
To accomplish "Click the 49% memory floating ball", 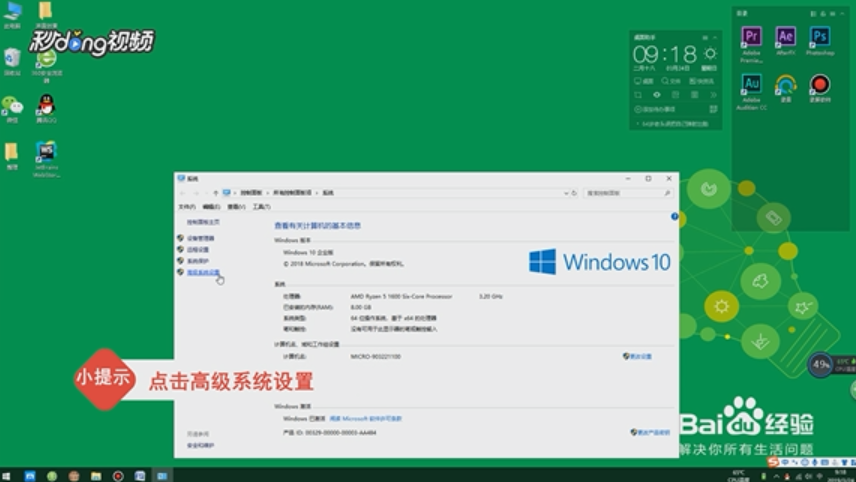I will tap(821, 364).
